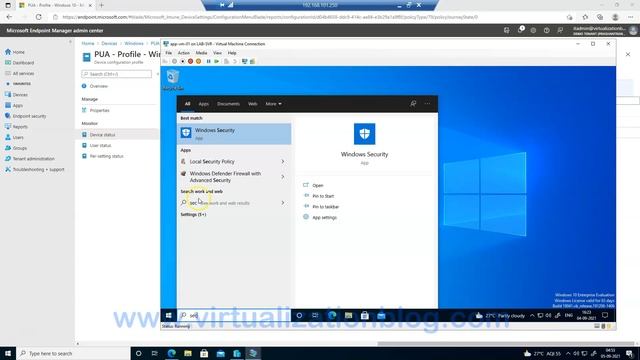Open File menu in VM Connection

pos(169,53)
